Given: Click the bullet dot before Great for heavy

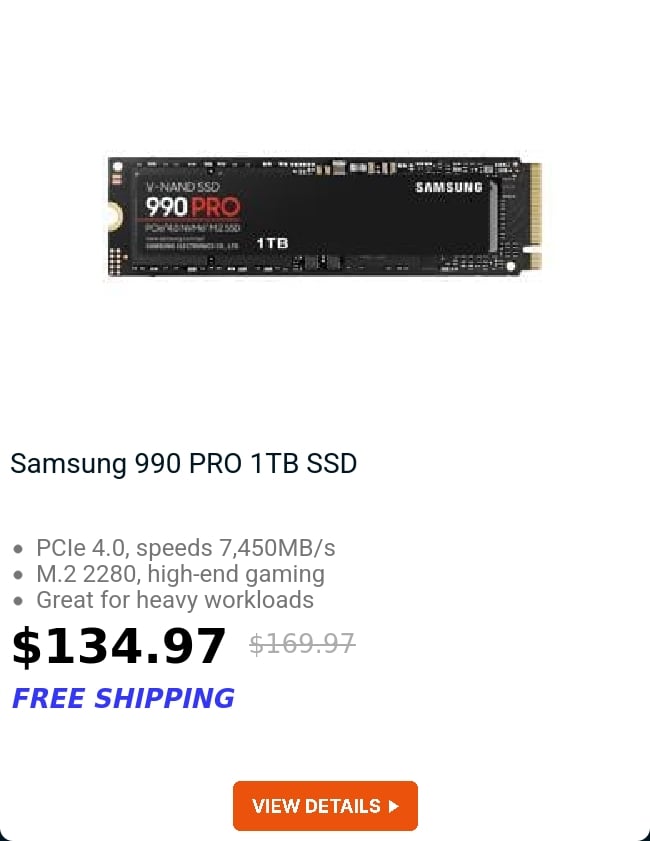Looking at the screenshot, I should (18, 601).
